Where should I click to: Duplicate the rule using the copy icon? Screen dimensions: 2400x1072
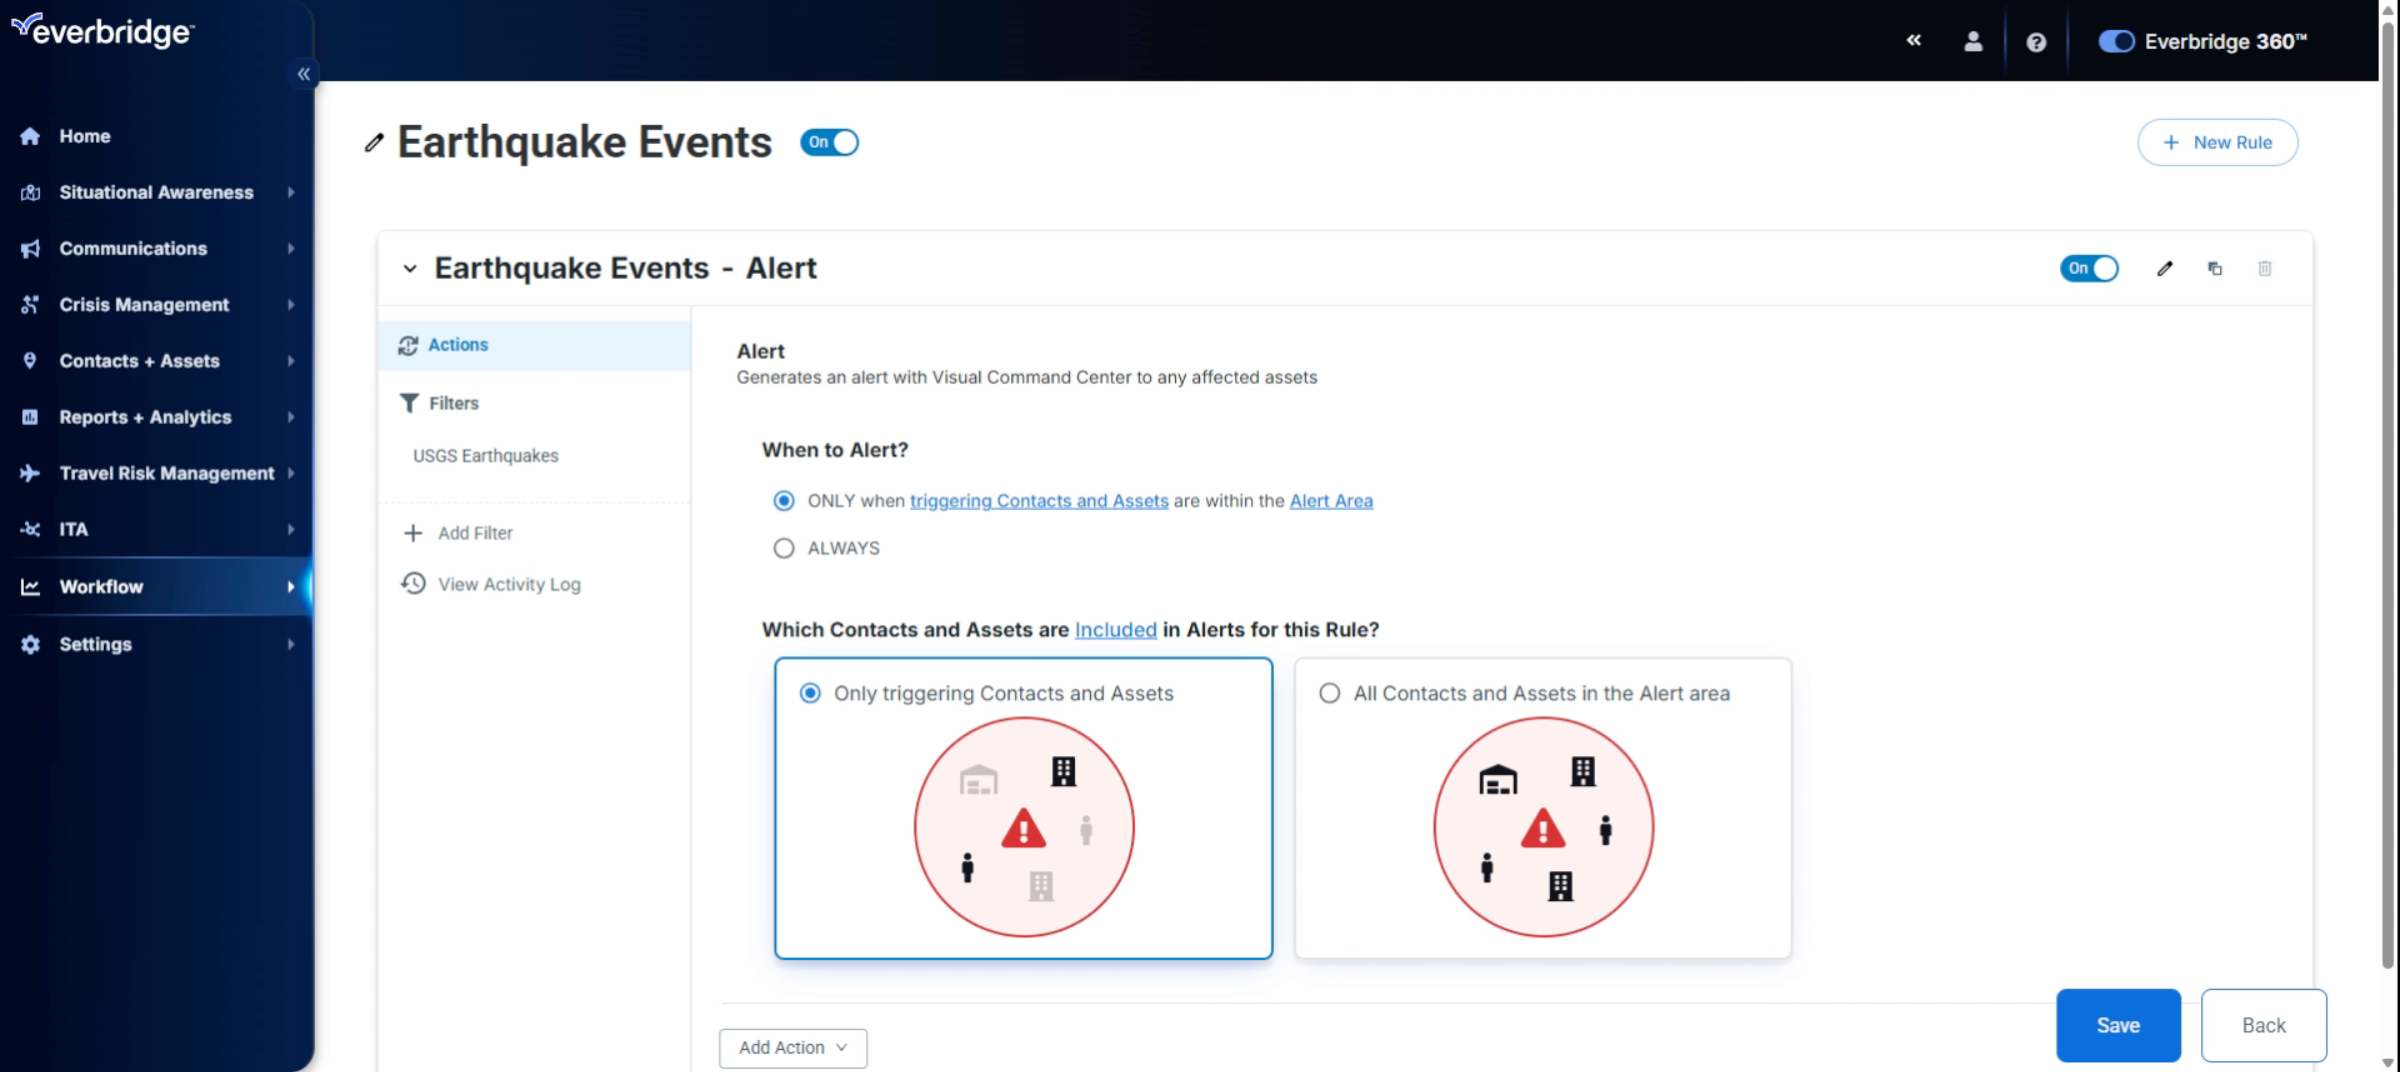pos(2216,268)
